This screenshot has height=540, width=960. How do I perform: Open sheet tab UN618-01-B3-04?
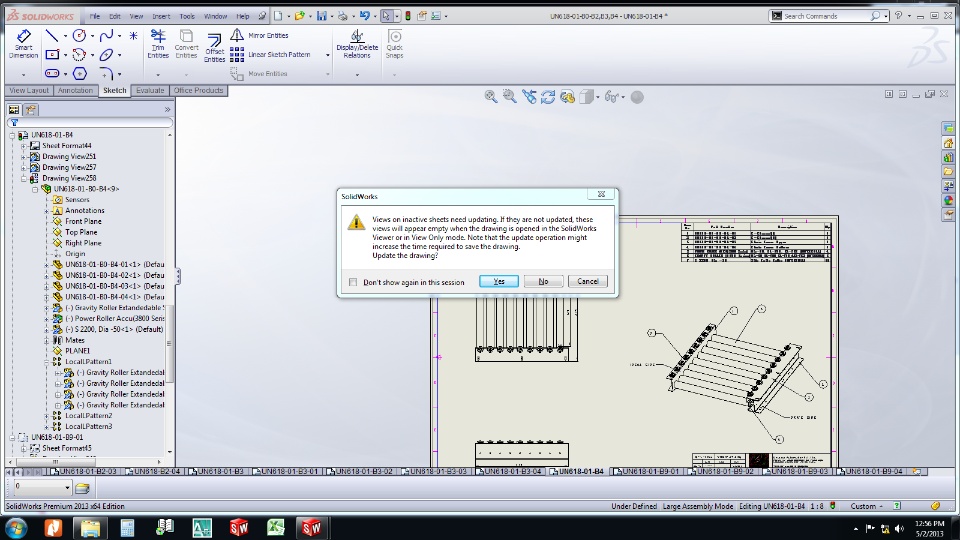tap(508, 471)
